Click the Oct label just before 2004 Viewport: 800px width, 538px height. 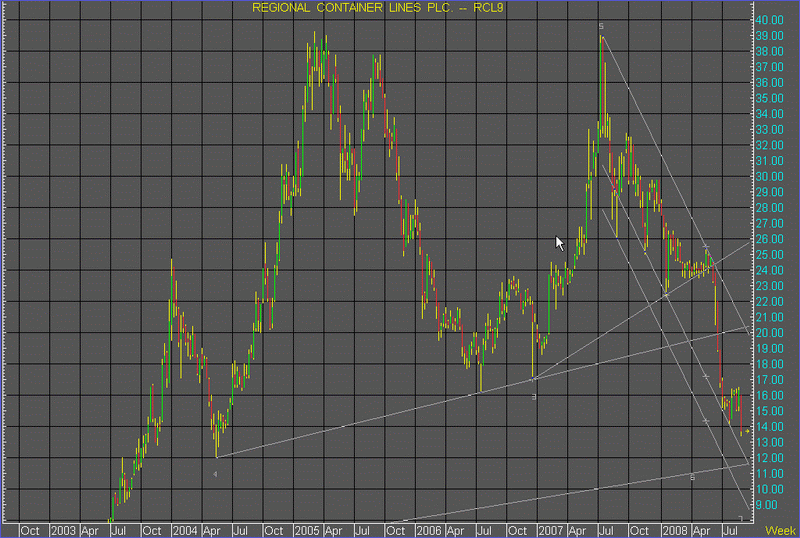click(152, 531)
